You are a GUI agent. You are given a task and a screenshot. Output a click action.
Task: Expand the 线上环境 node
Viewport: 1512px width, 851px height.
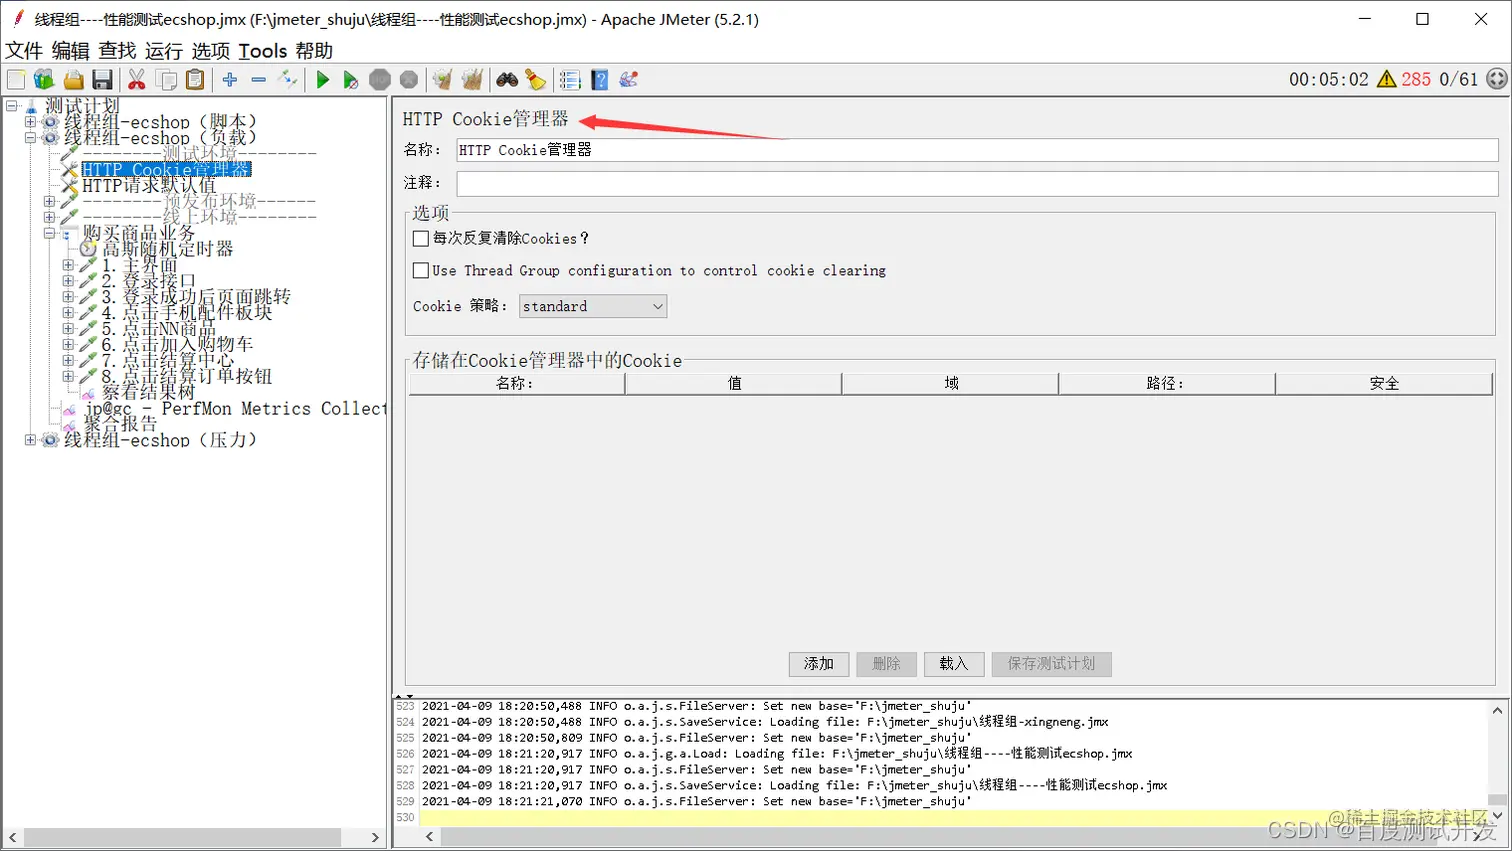pyautogui.click(x=49, y=217)
